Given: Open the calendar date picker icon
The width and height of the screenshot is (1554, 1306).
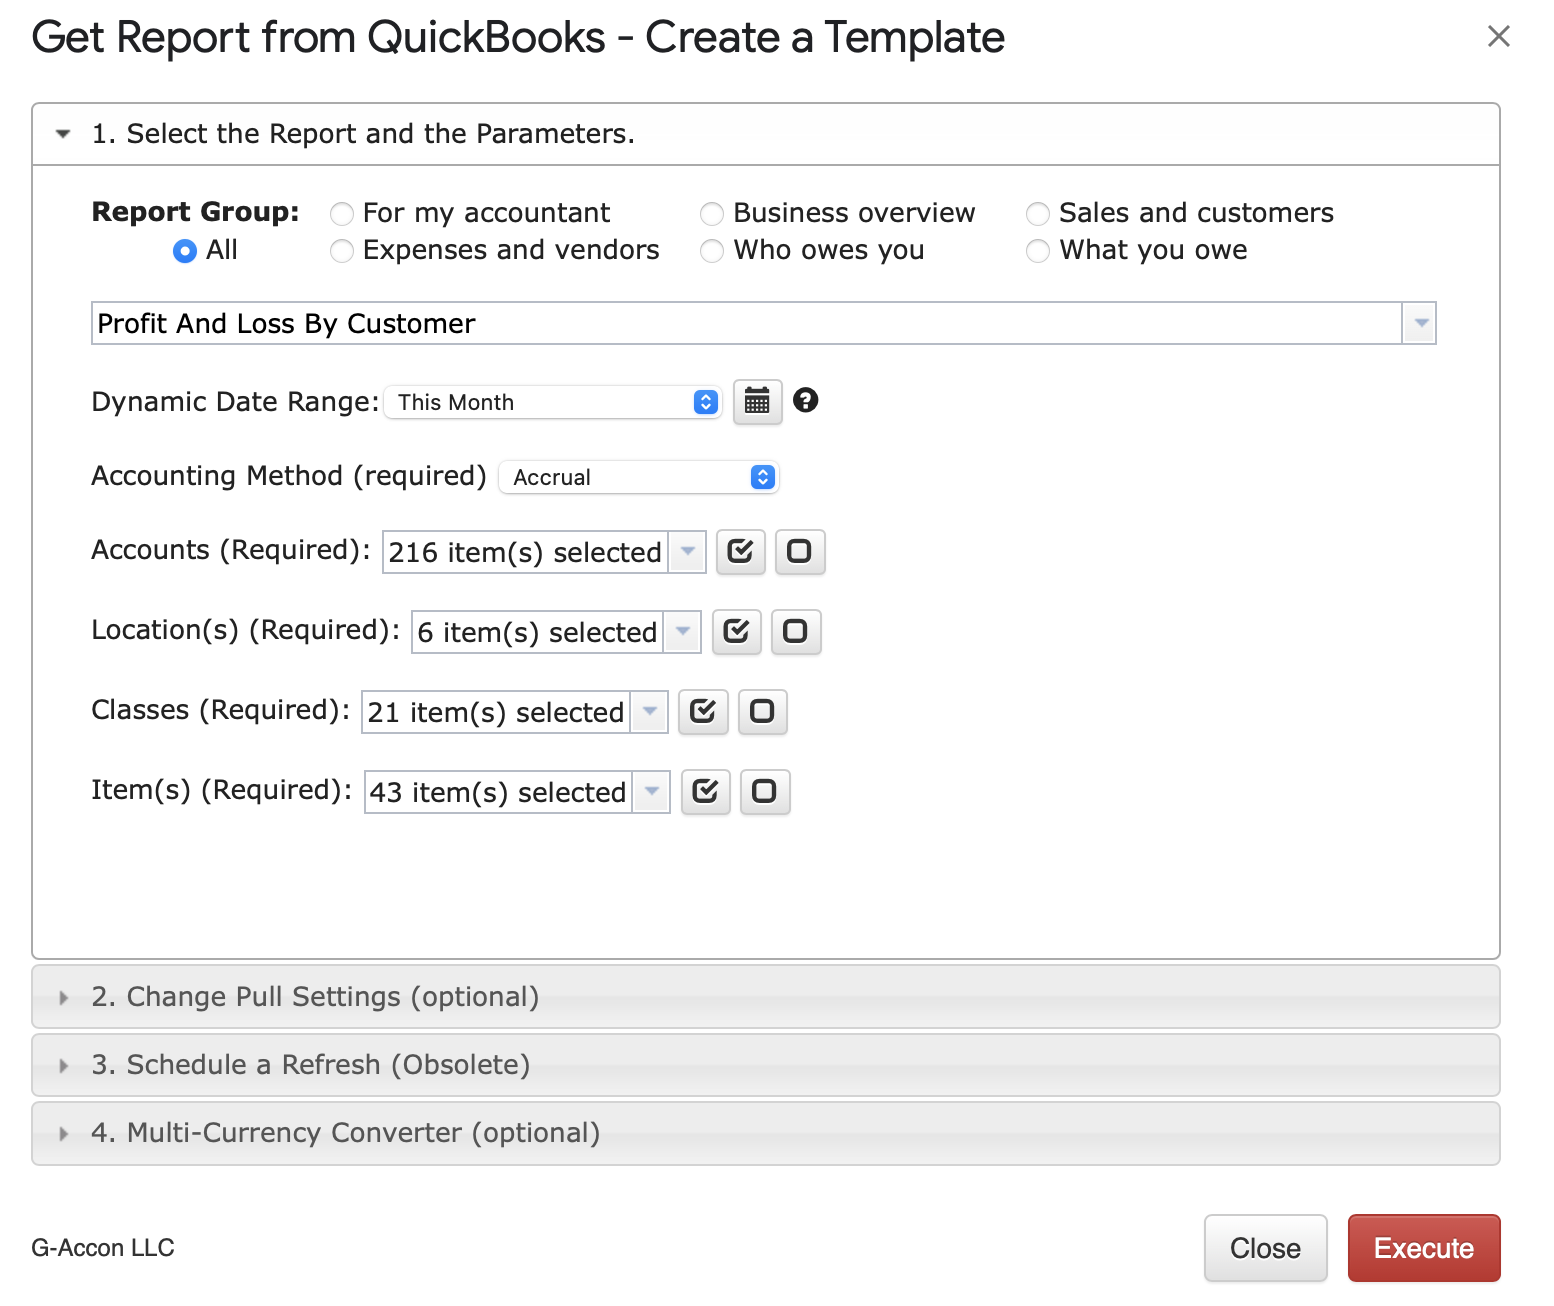Looking at the screenshot, I should [757, 402].
